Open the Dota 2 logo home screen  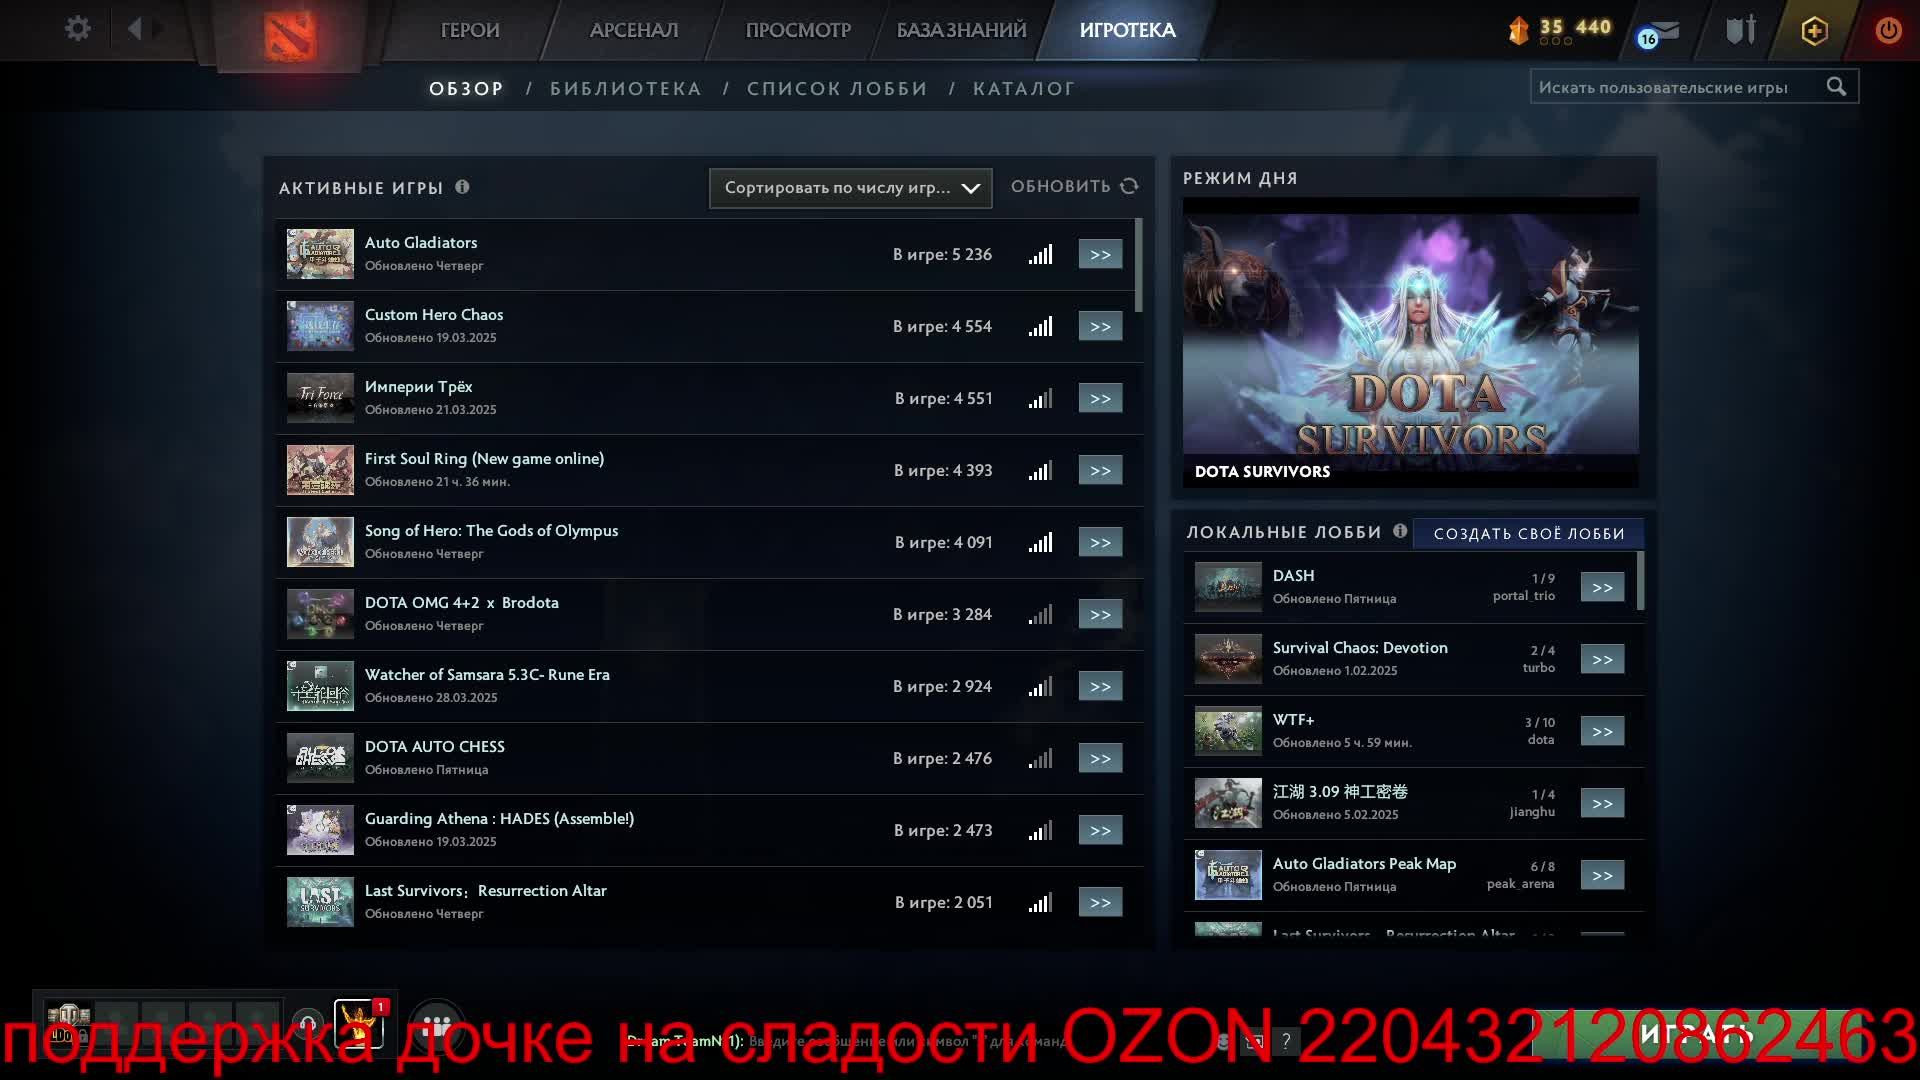coord(290,35)
